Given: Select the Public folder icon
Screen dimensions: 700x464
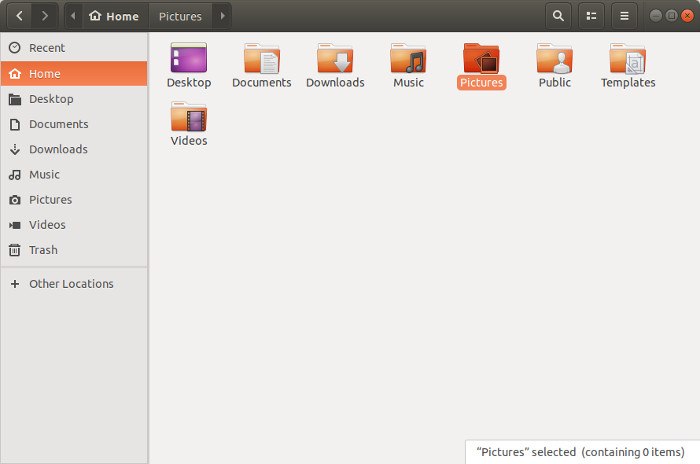Looking at the screenshot, I should pos(554,58).
